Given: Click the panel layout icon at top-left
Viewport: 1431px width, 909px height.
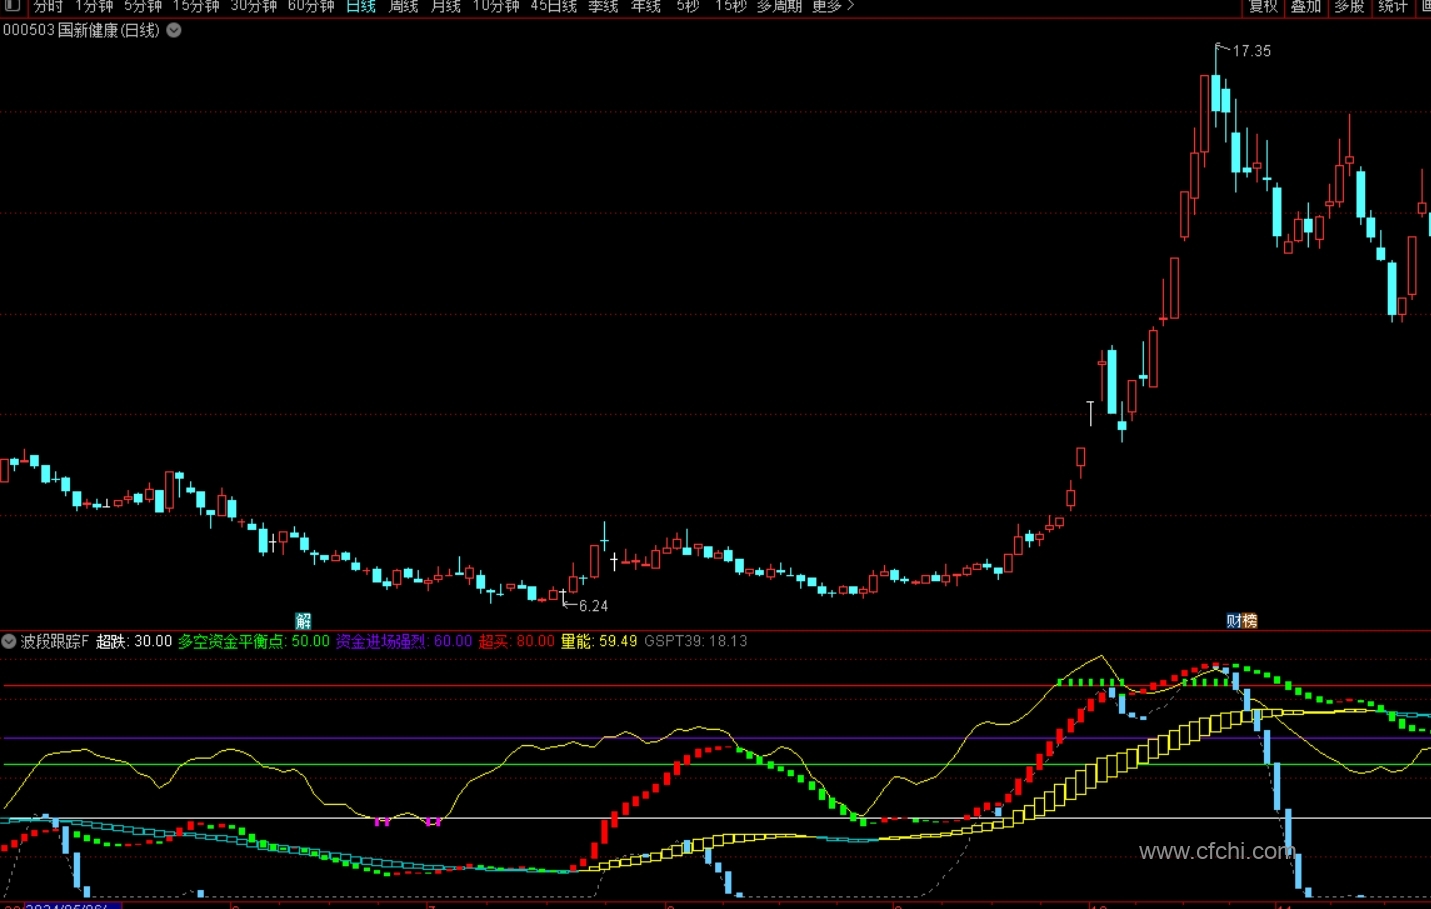Looking at the screenshot, I should tap(12, 5).
